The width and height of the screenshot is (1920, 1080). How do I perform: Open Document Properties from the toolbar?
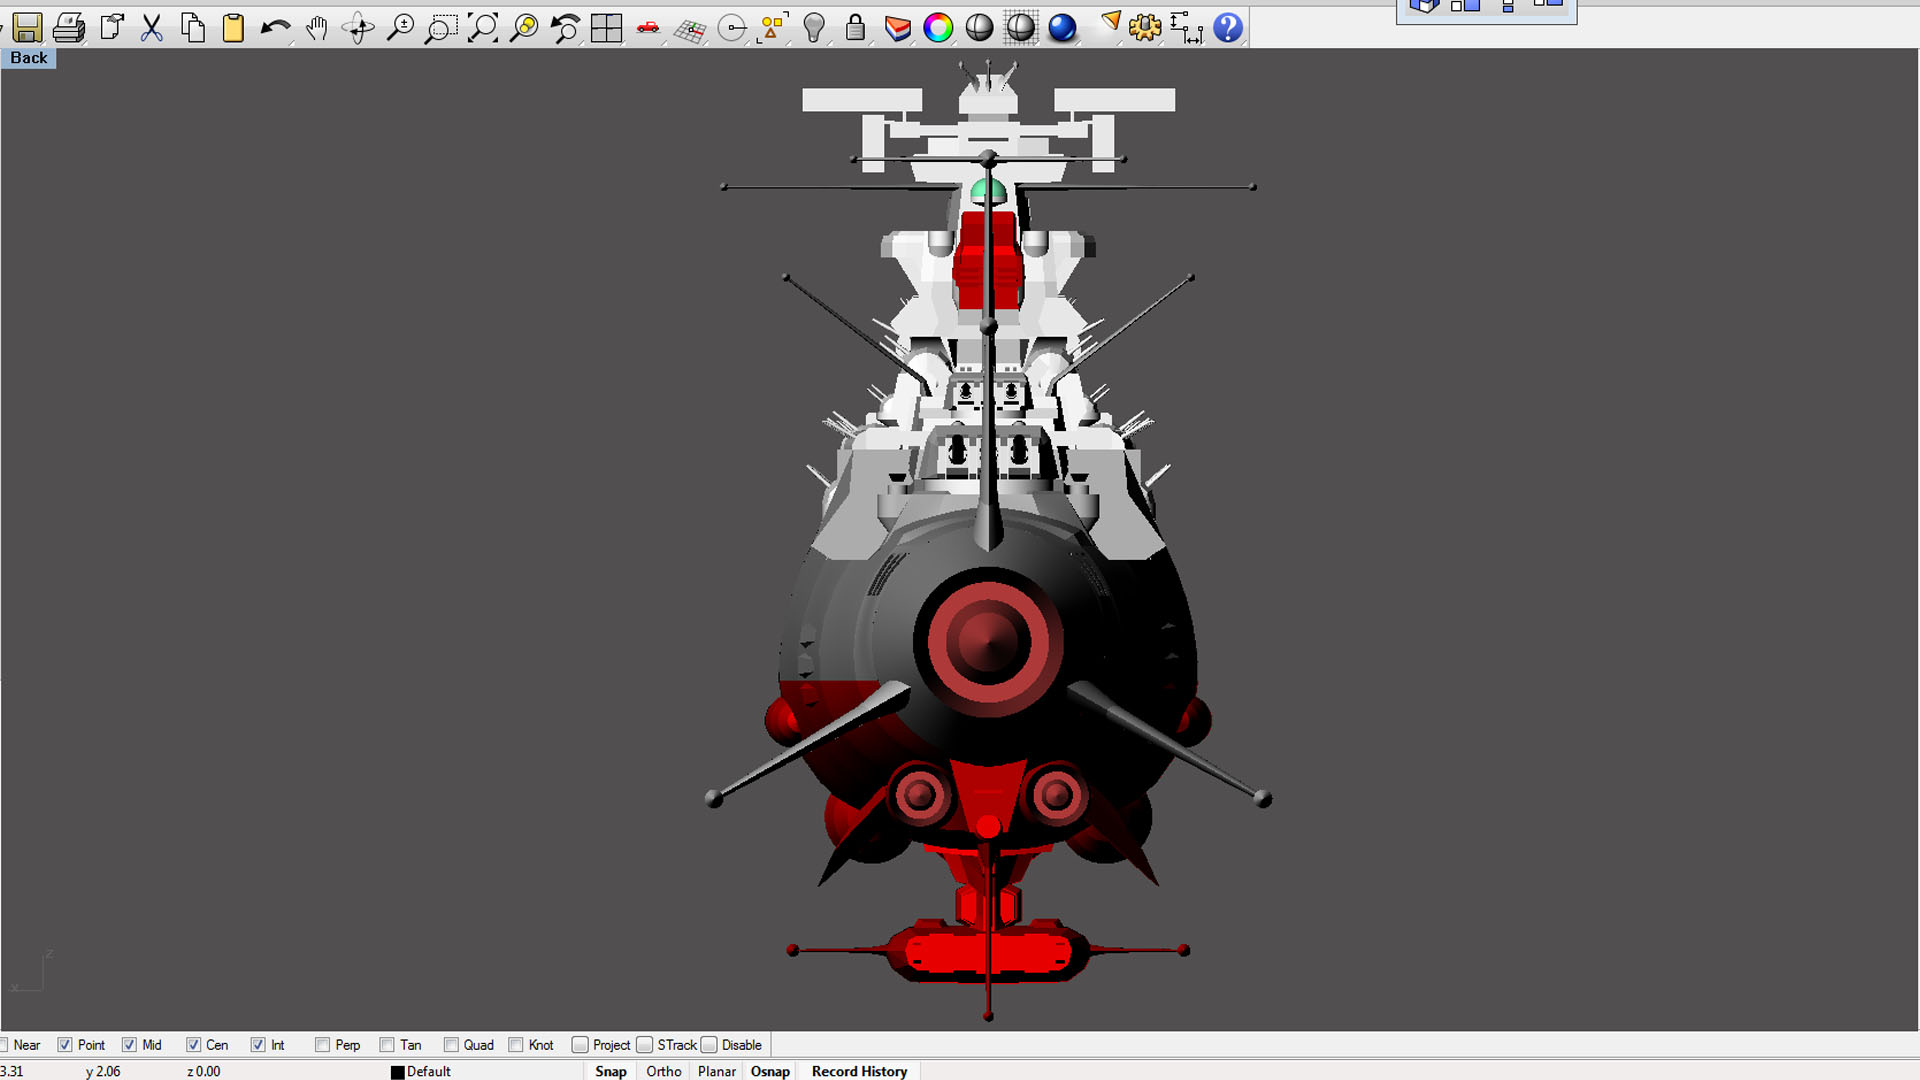111,27
